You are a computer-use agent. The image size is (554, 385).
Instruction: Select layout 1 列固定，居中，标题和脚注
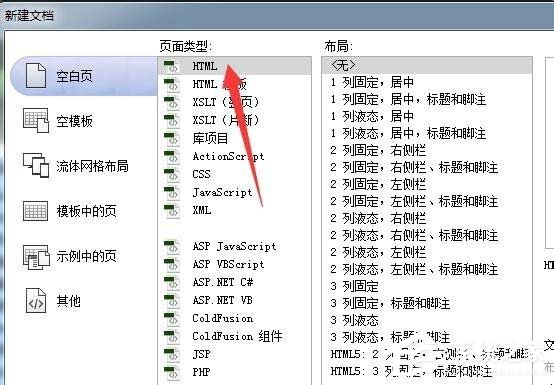tap(408, 99)
